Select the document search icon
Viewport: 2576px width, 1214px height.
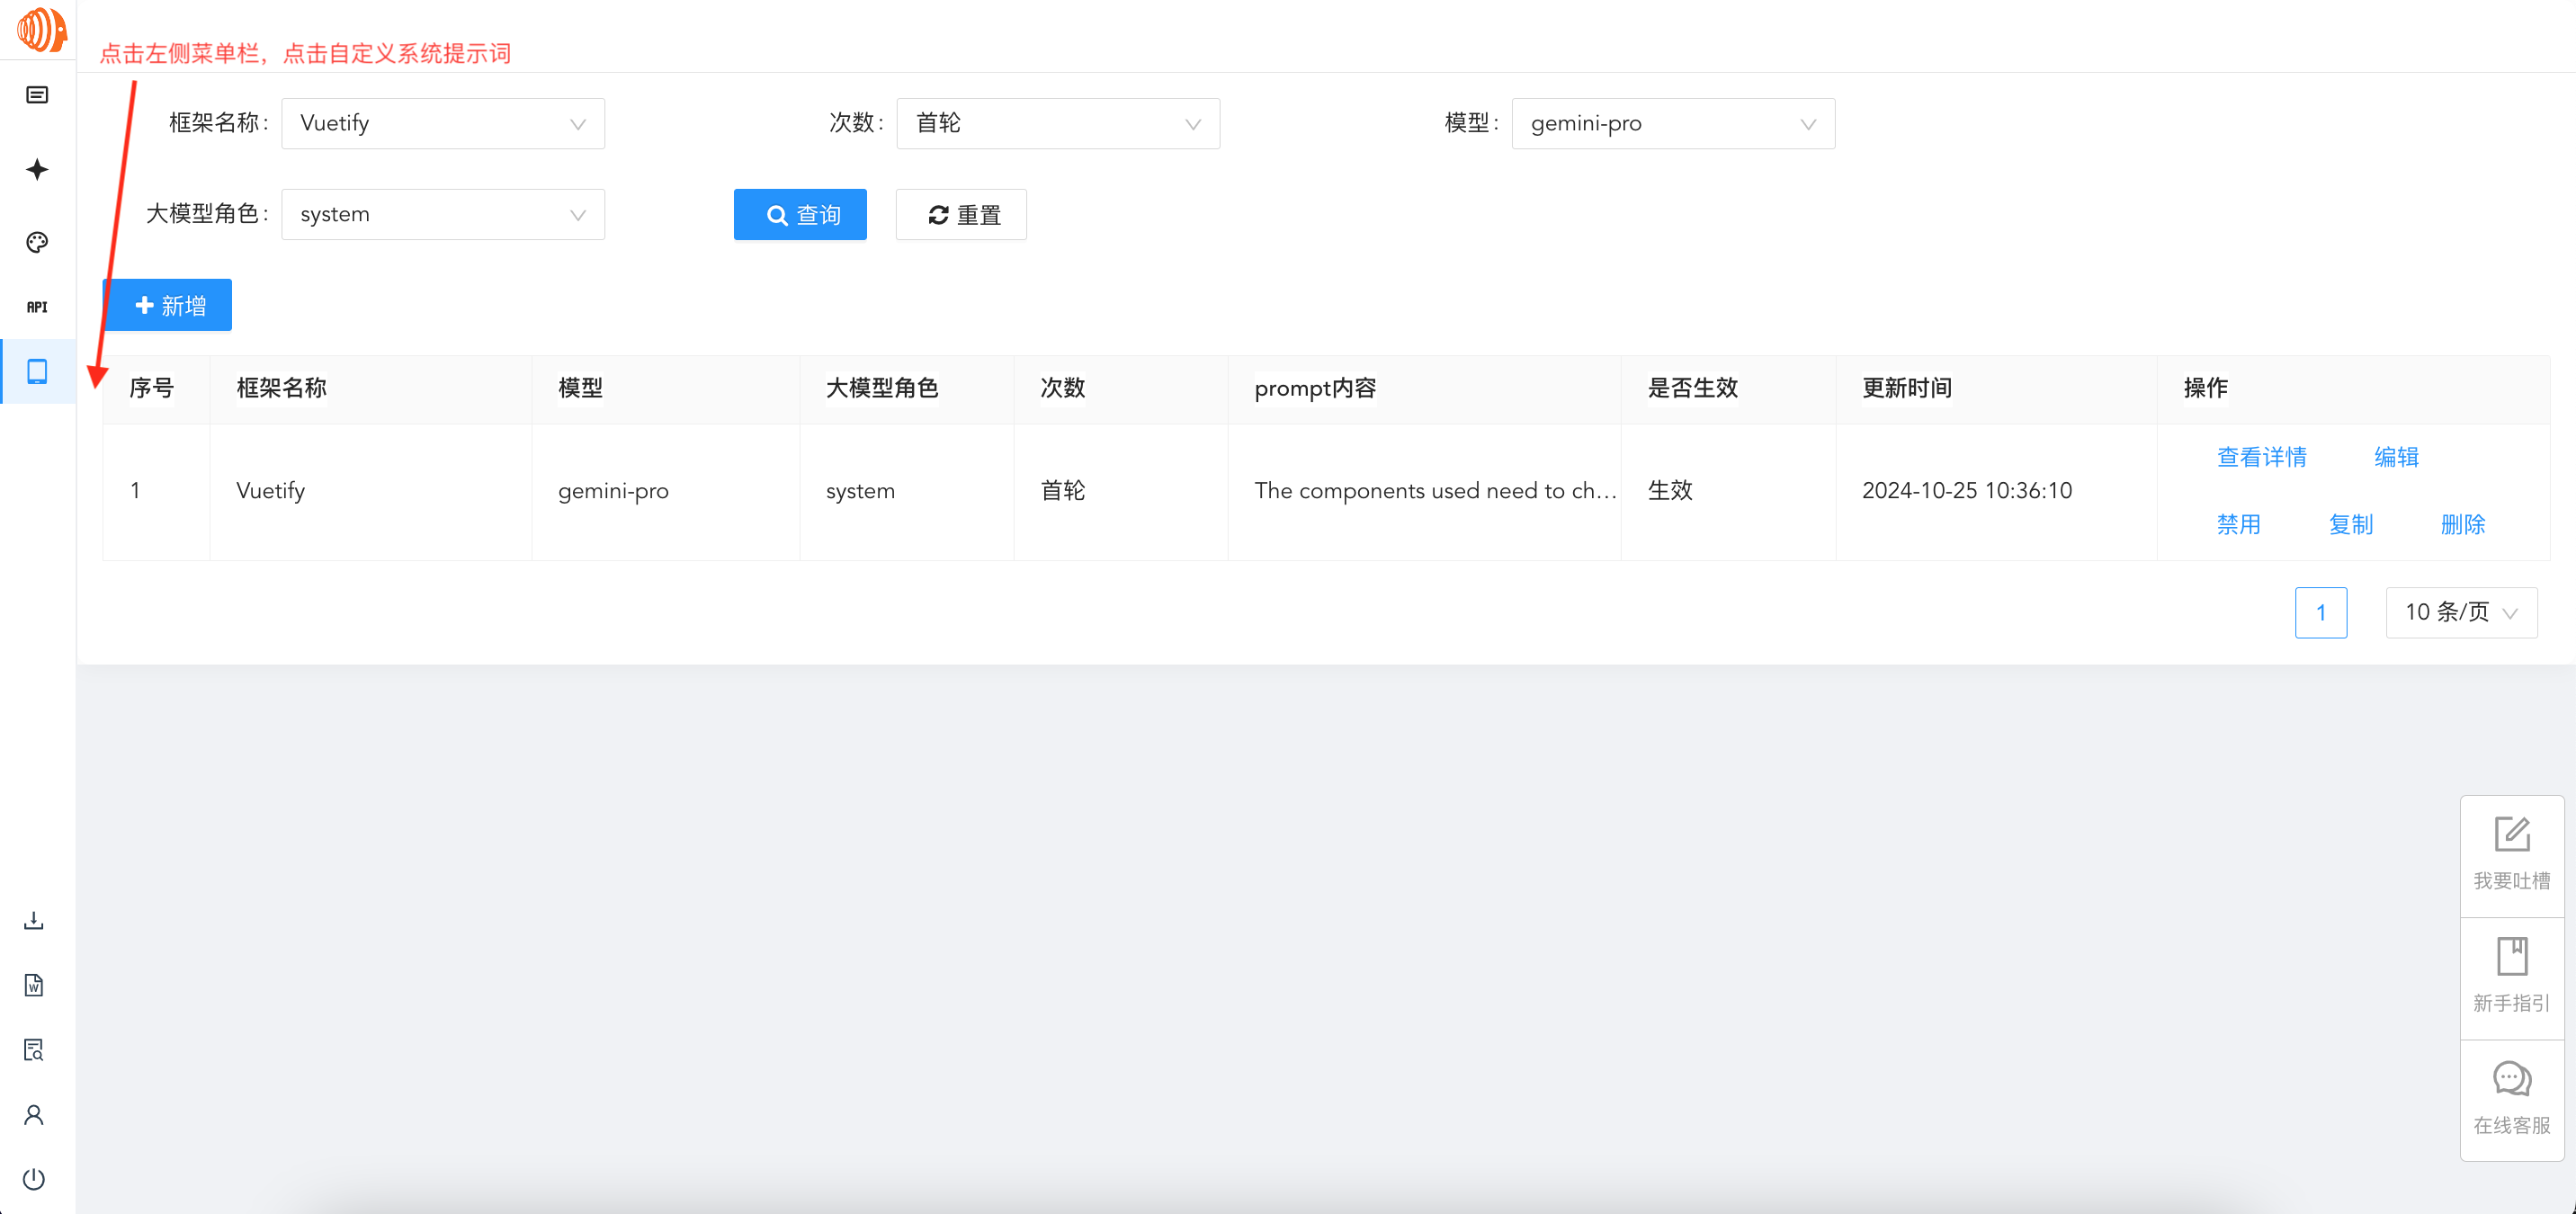point(33,1049)
